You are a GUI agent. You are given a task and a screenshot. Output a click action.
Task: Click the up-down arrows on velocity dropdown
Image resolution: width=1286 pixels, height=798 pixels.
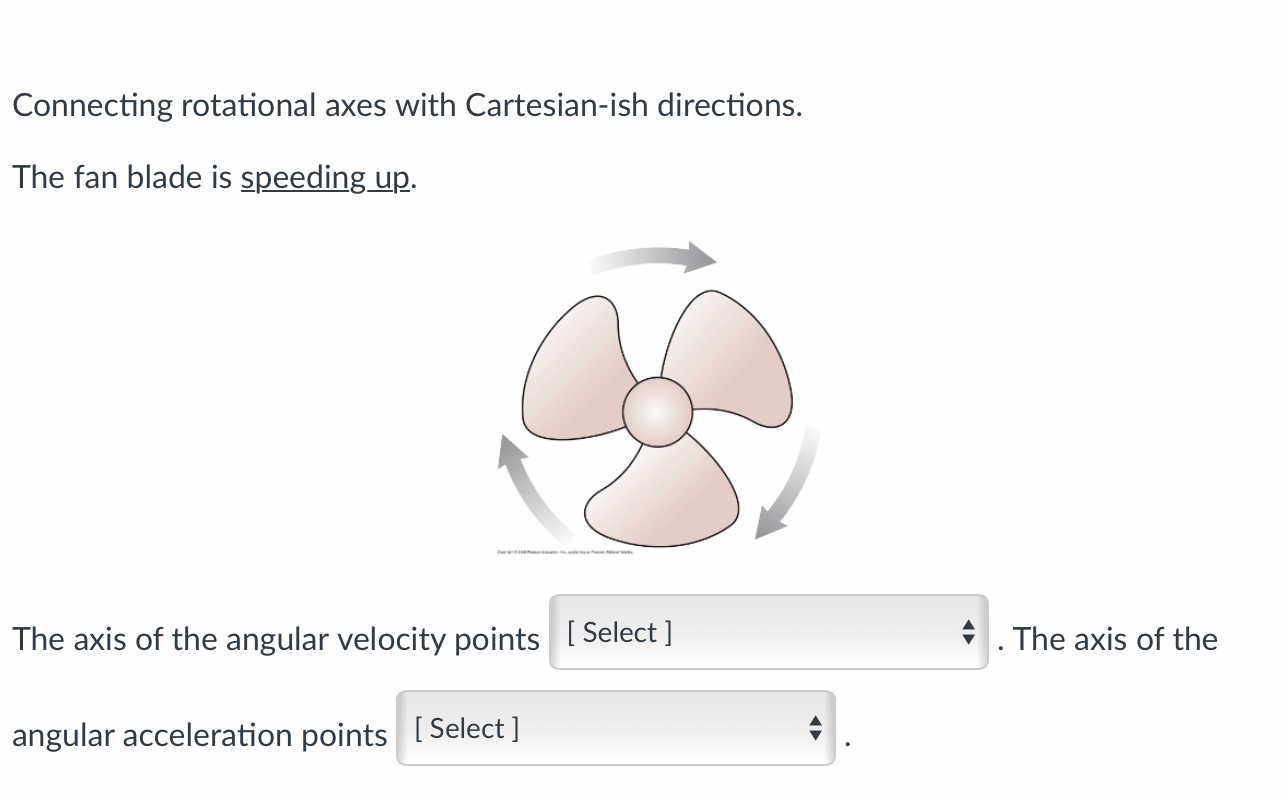coord(969,631)
